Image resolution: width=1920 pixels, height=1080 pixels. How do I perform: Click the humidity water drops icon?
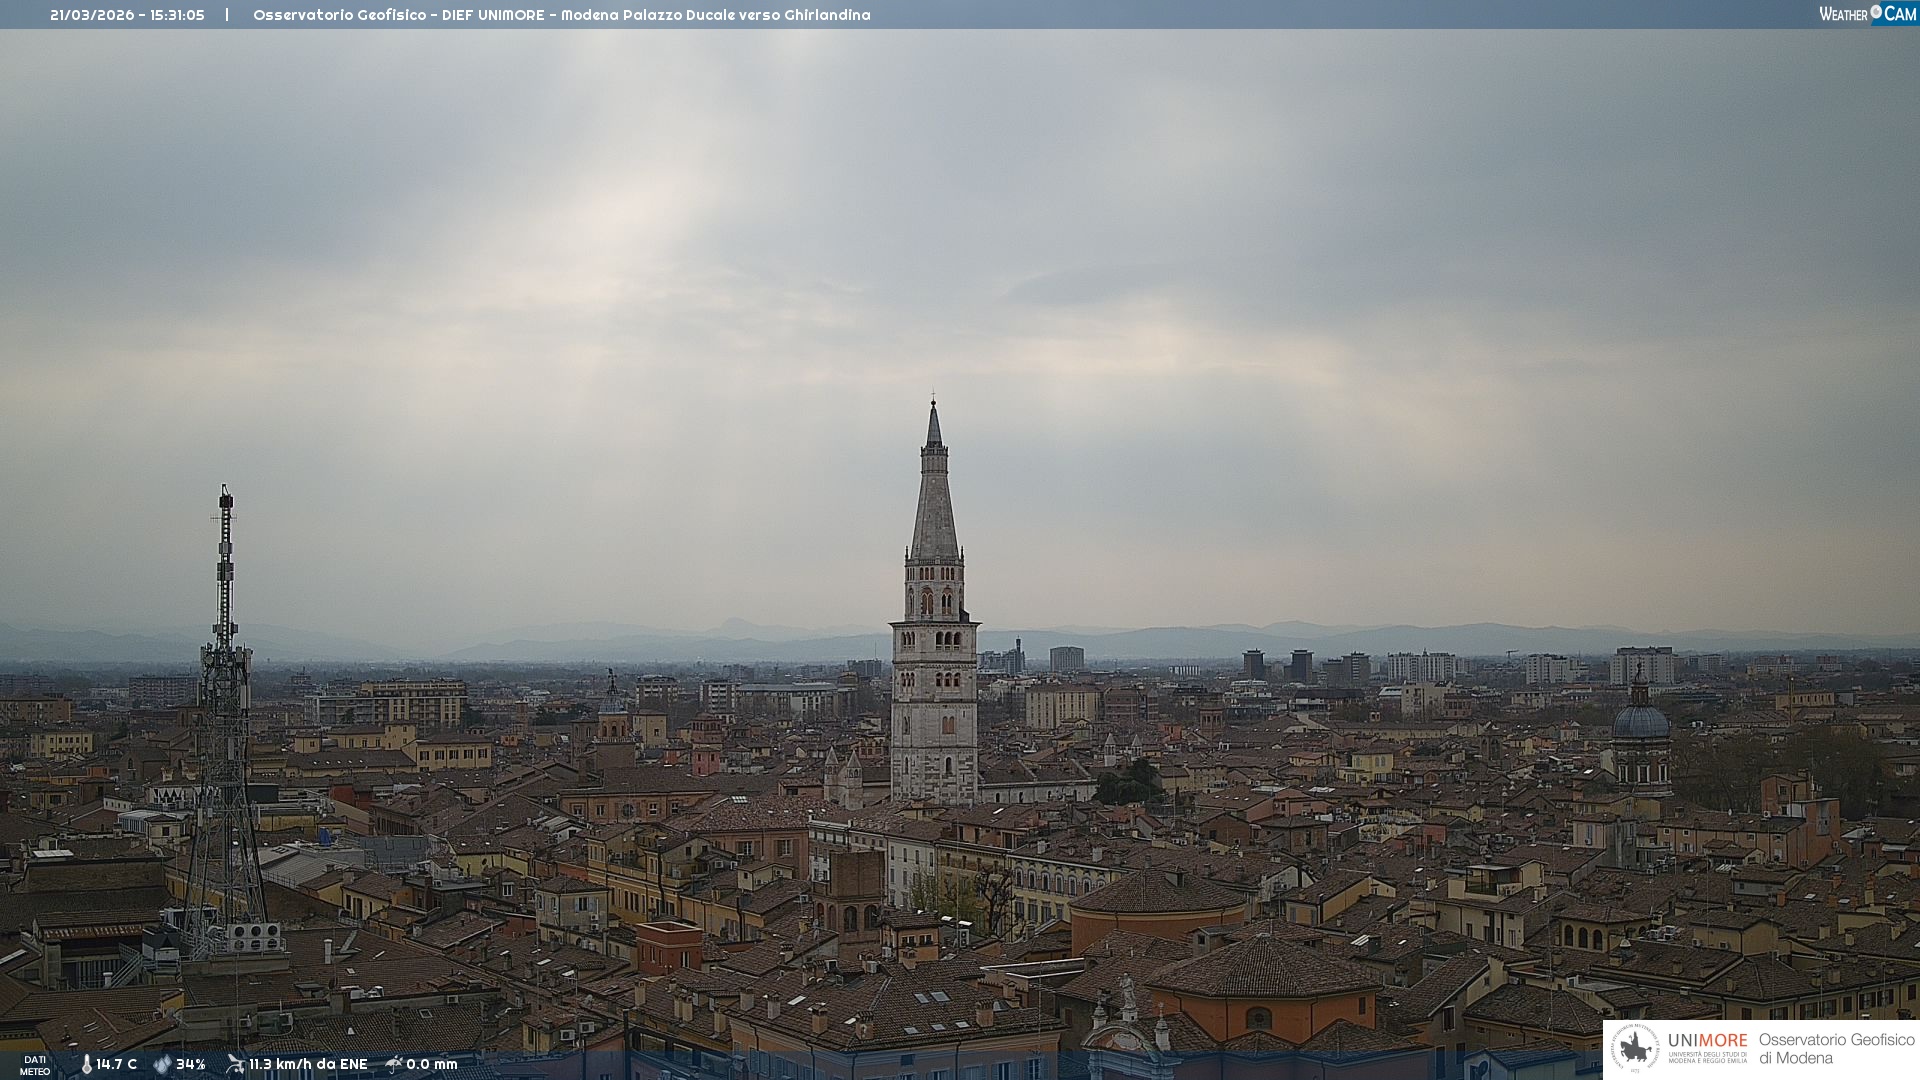tap(162, 1065)
